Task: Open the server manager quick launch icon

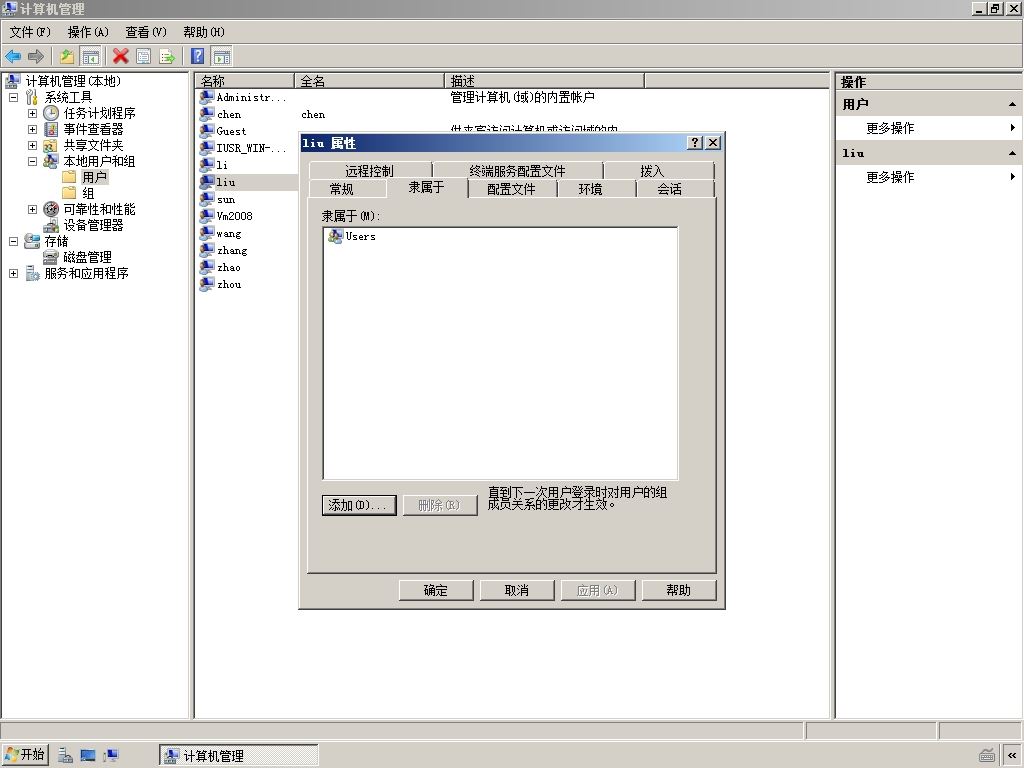Action: 65,756
